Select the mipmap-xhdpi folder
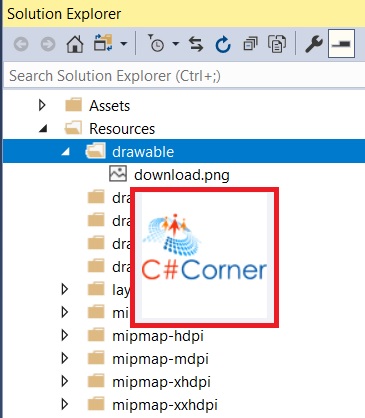Viewport: 365px width, 418px height. (x=161, y=382)
